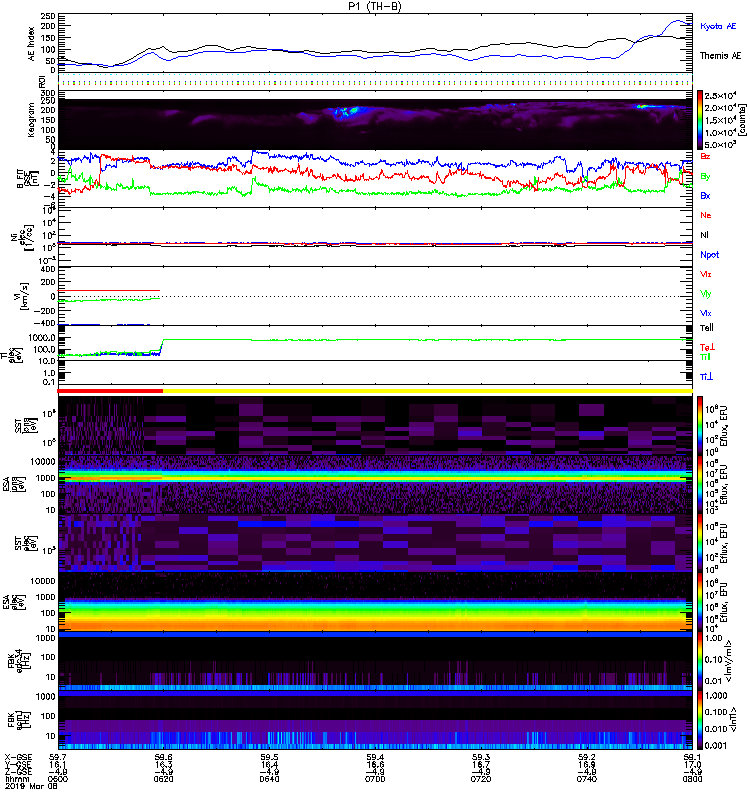Select the red Ne legend label
750x800 pixels.
(x=706, y=215)
